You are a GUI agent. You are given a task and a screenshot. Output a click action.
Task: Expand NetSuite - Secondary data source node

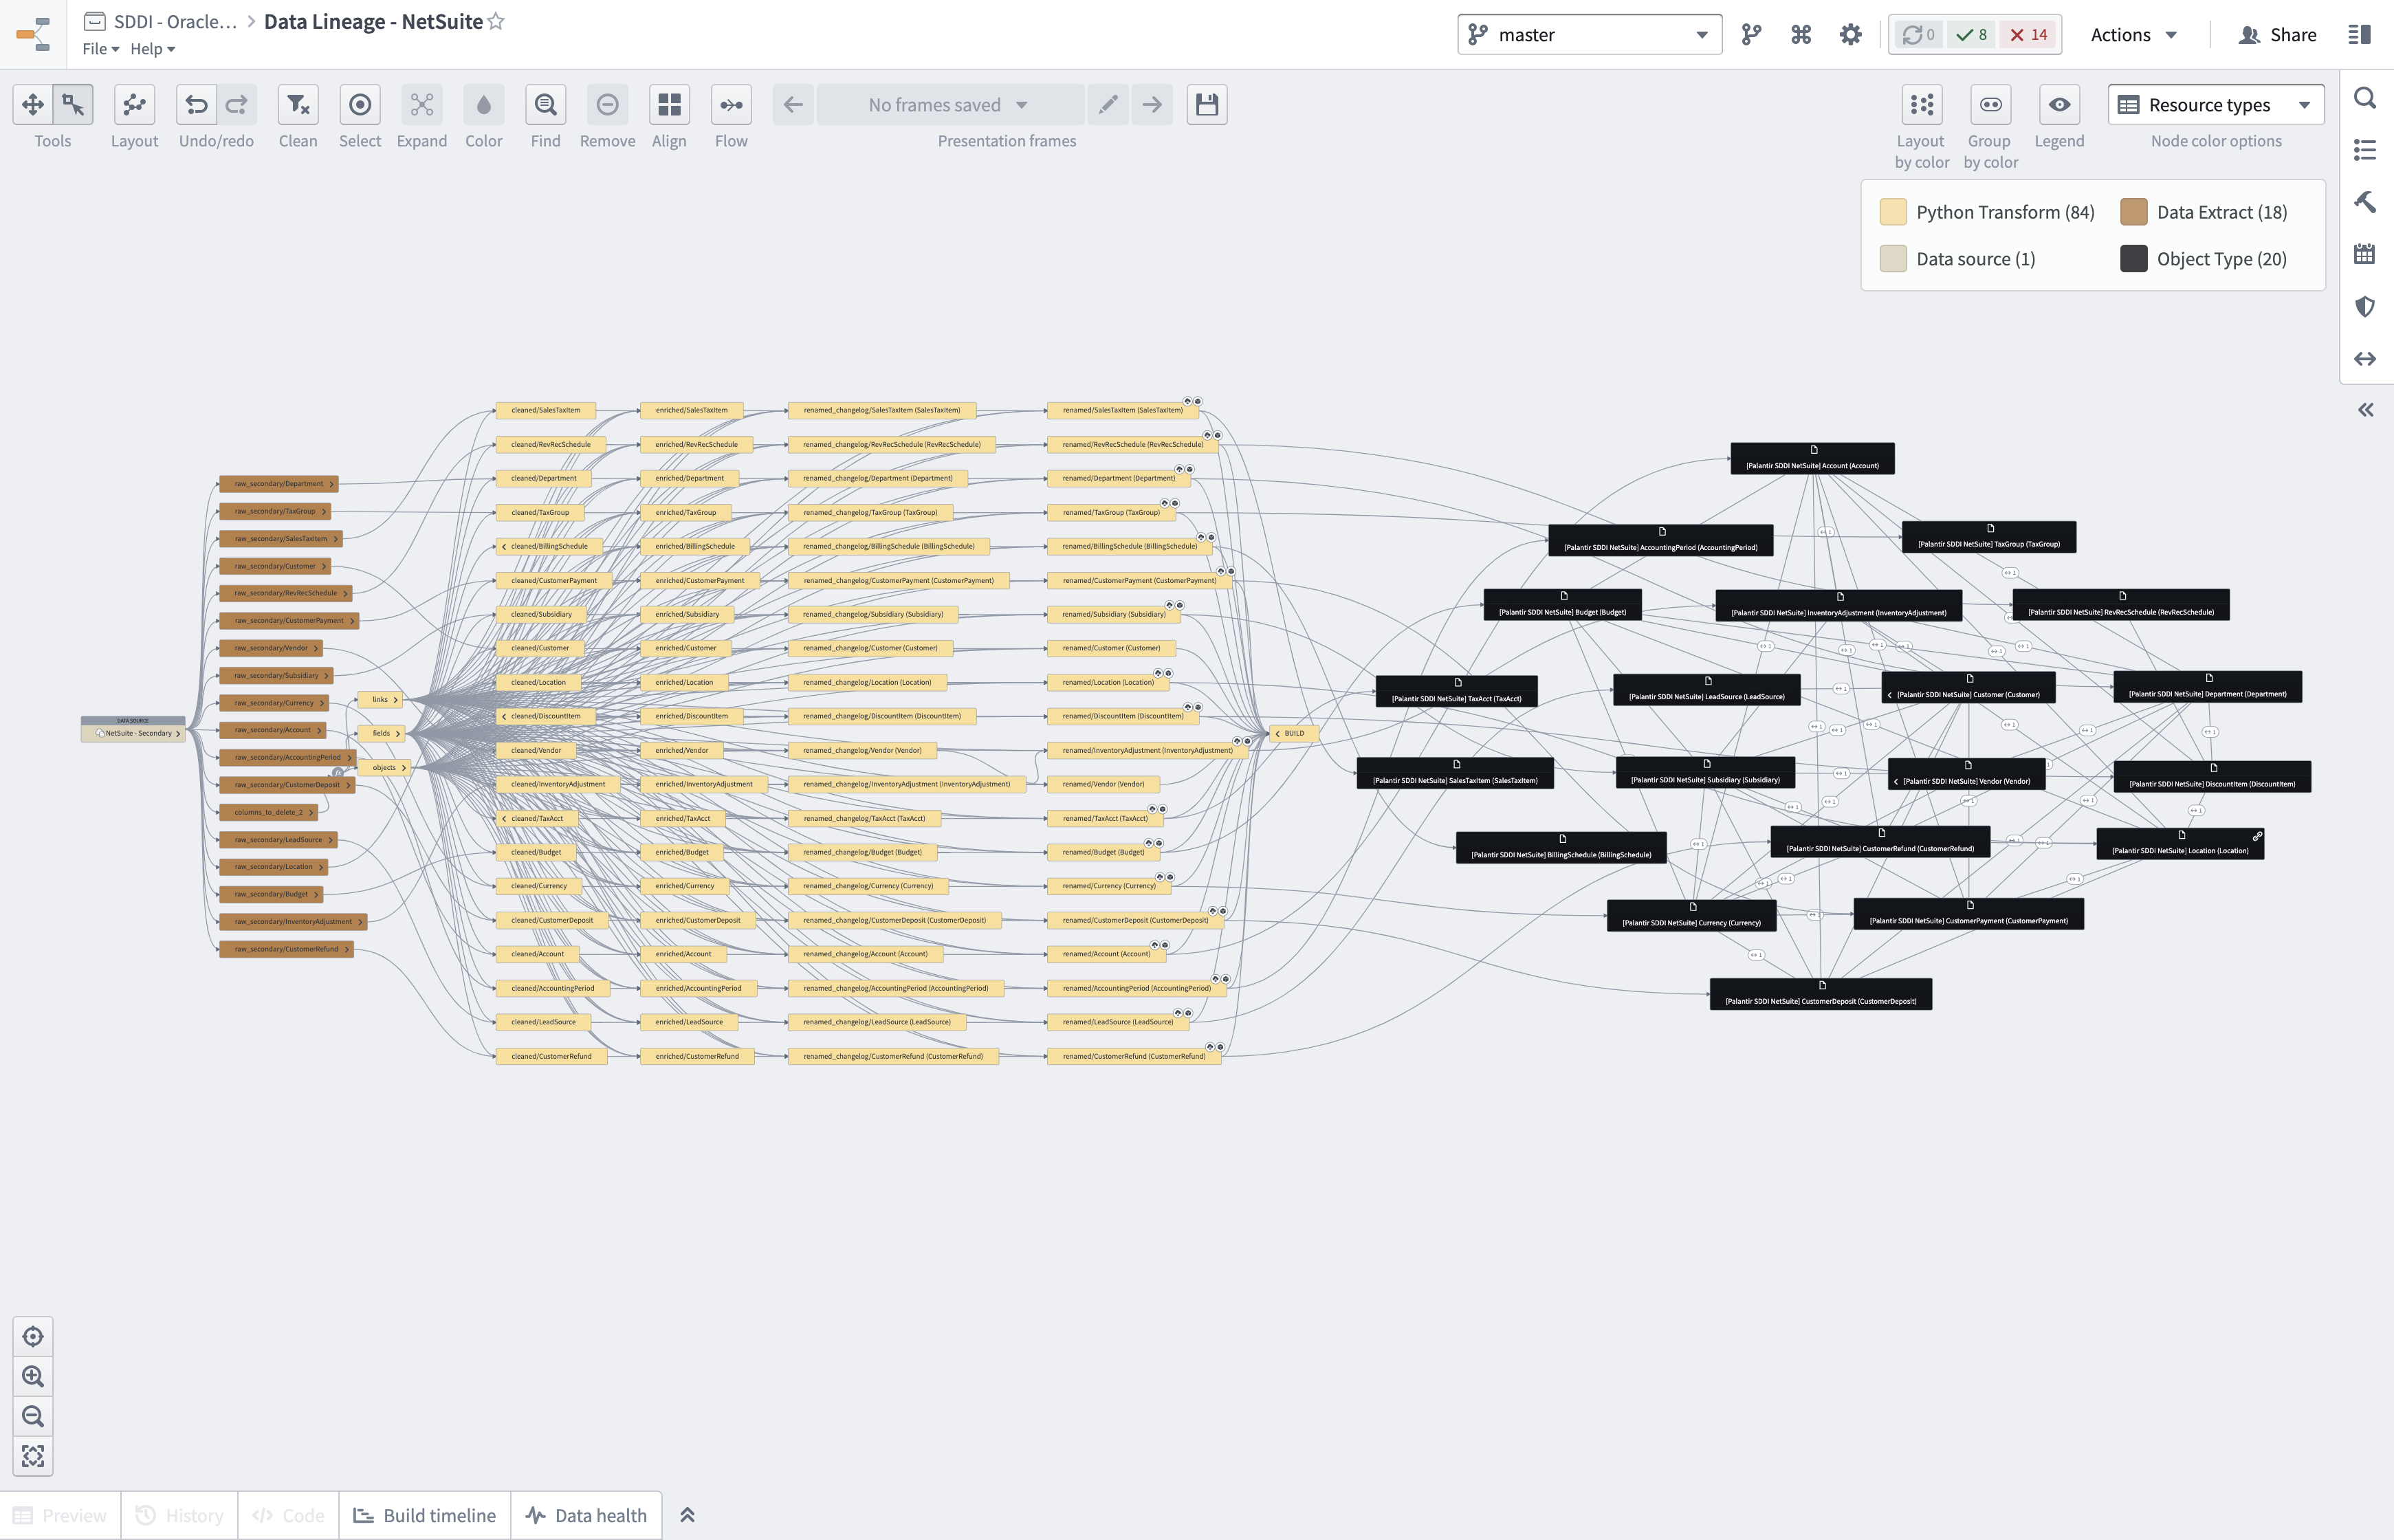[178, 734]
